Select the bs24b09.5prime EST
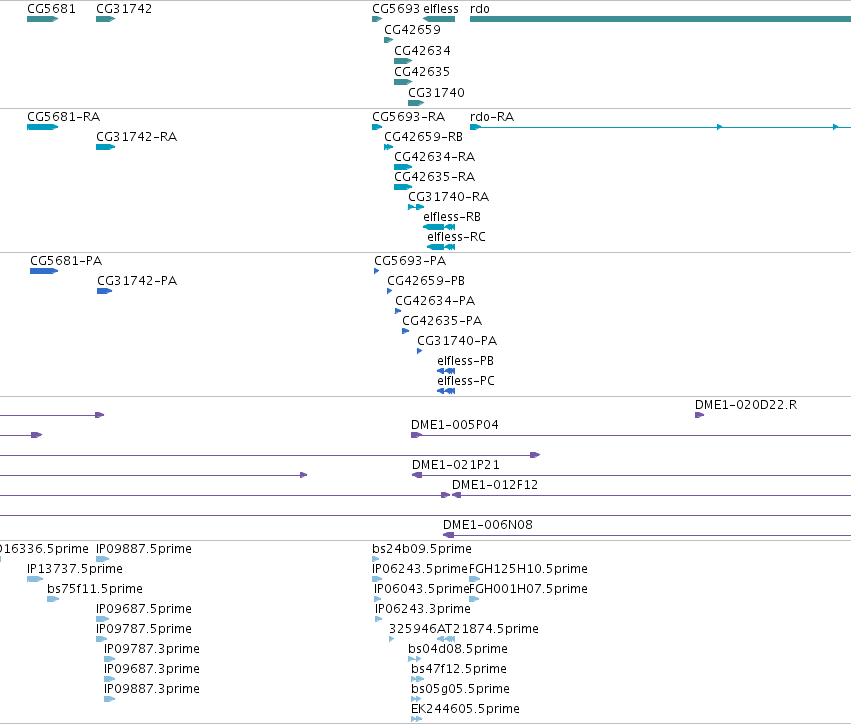The width and height of the screenshot is (851, 724). click(x=376, y=559)
